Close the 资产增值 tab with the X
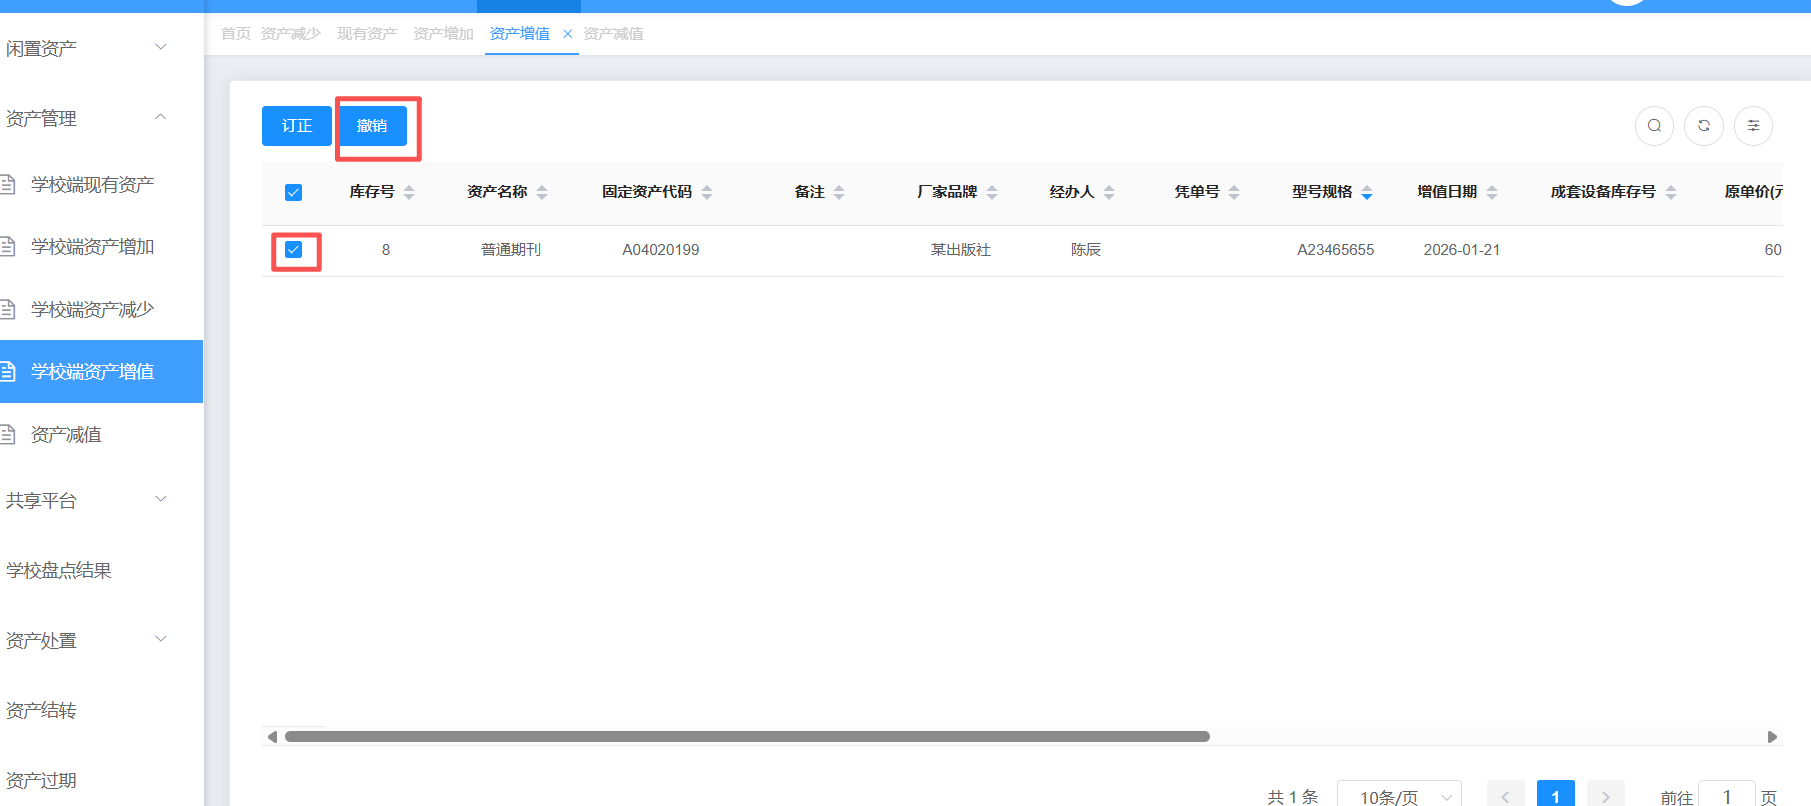The width and height of the screenshot is (1811, 806). [567, 34]
